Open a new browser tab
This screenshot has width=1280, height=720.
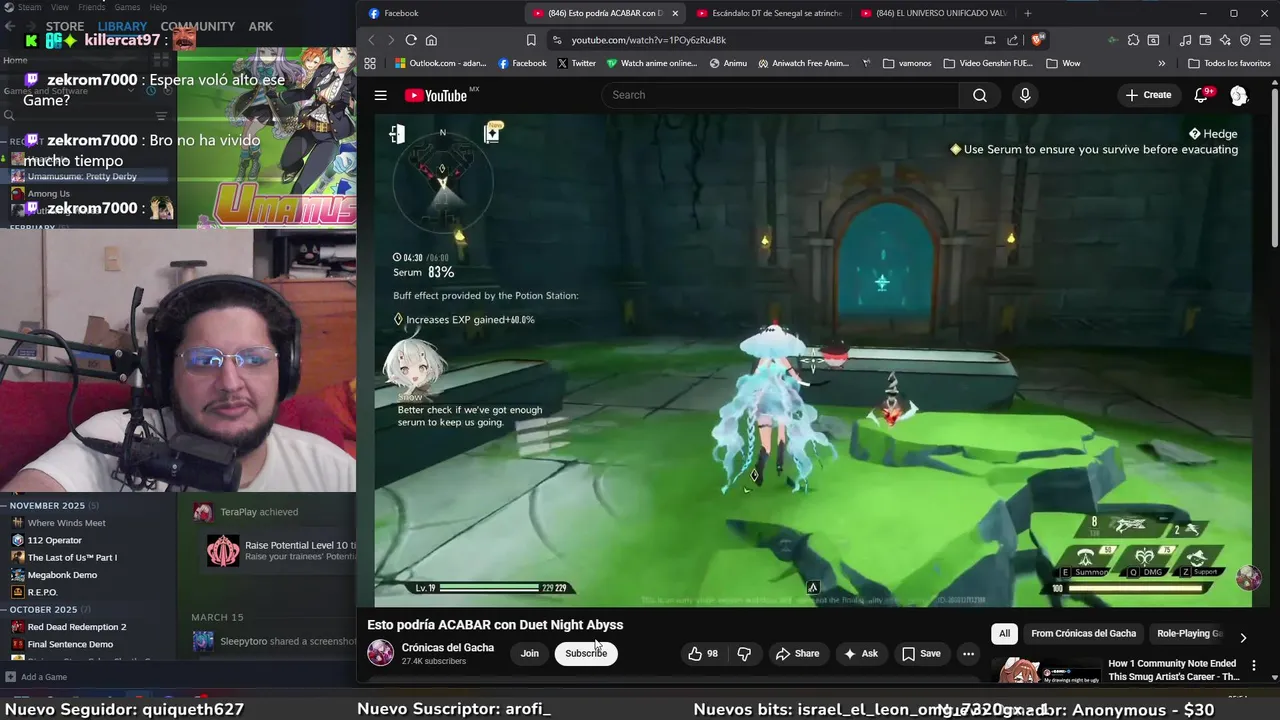coord(1027,13)
